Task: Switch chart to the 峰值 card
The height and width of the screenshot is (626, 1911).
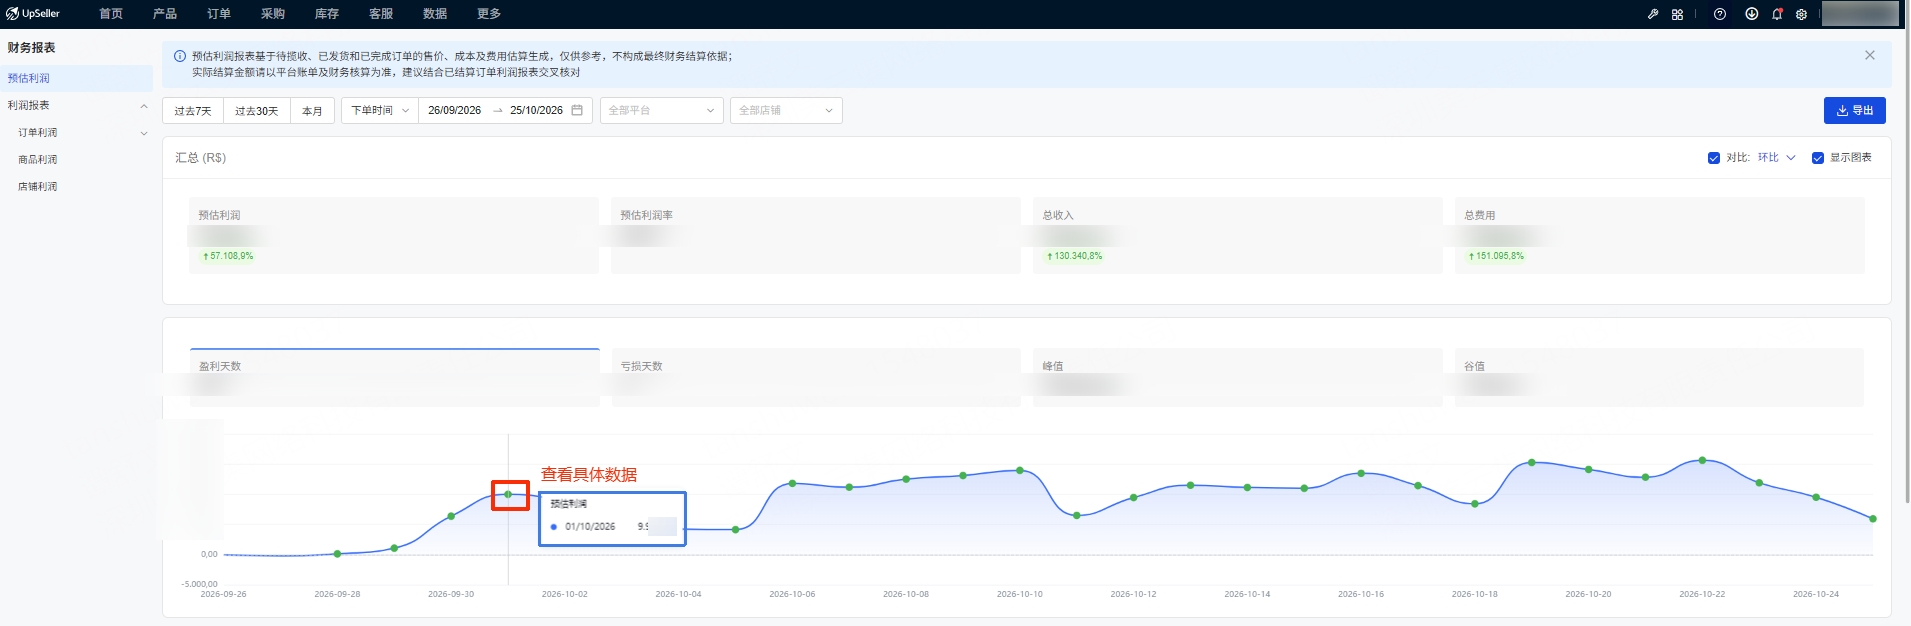Action: [1238, 377]
